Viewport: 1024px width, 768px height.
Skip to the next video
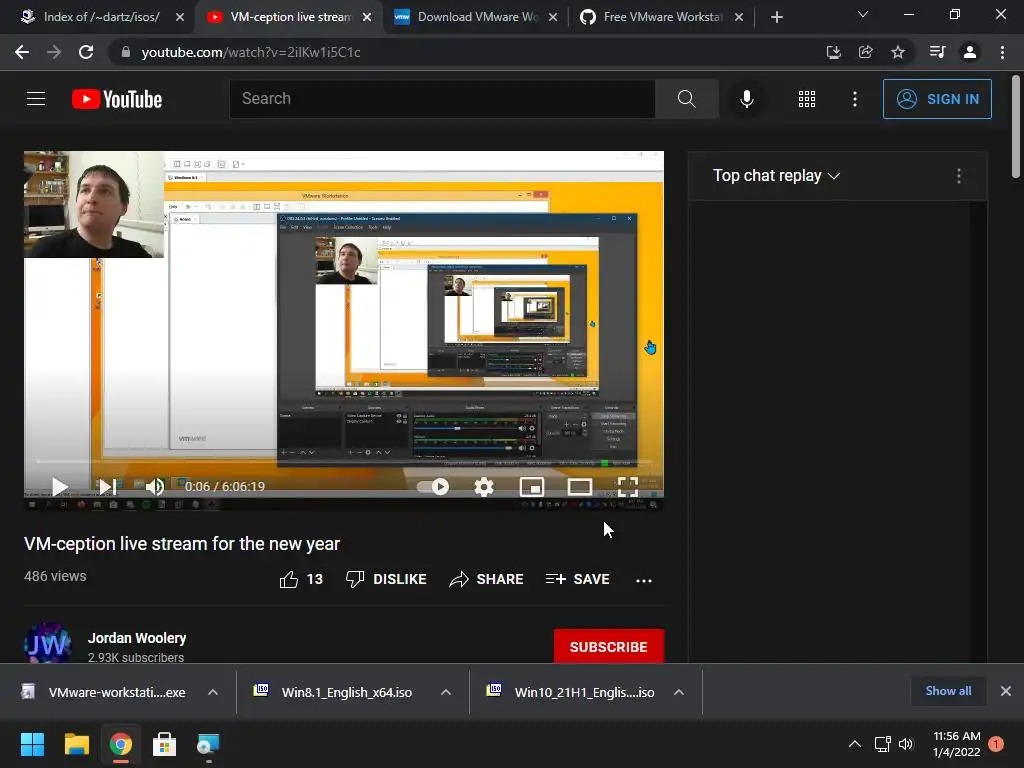click(x=107, y=487)
